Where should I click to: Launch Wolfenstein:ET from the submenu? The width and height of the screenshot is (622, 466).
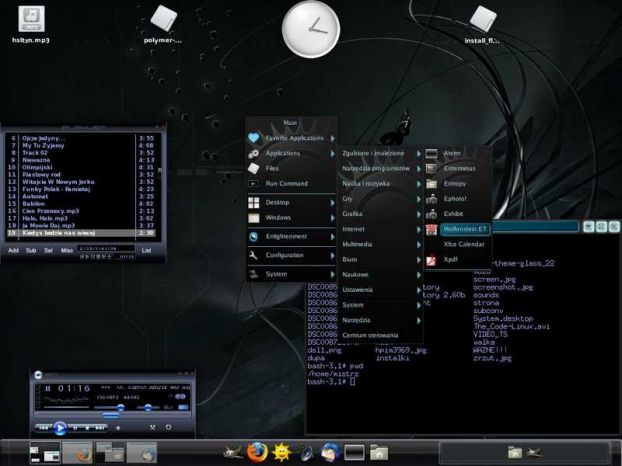click(x=458, y=229)
